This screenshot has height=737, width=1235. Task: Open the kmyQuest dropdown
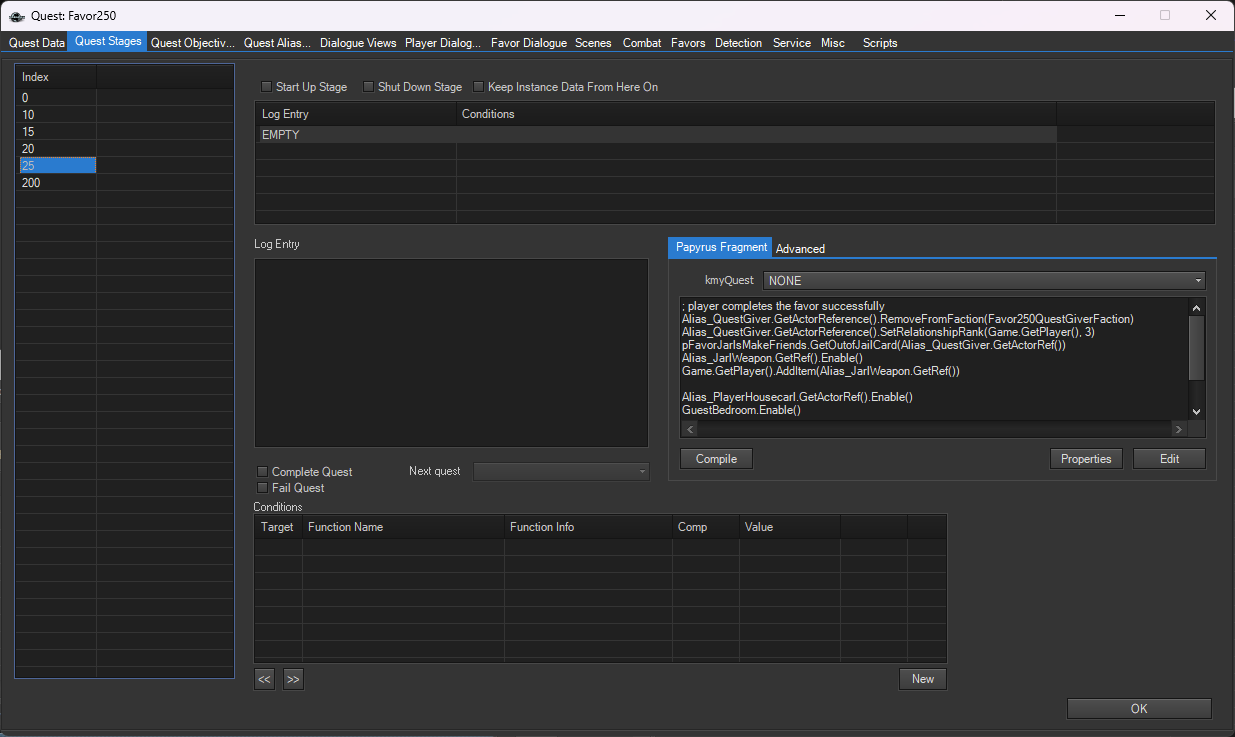click(x=984, y=281)
